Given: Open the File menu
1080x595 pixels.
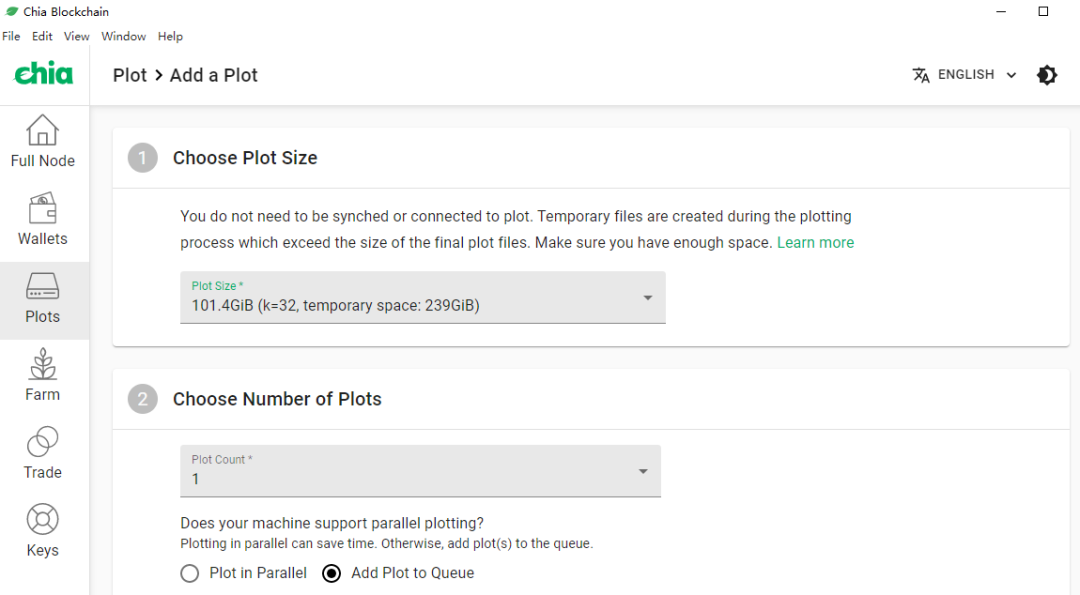Looking at the screenshot, I should click(x=11, y=36).
